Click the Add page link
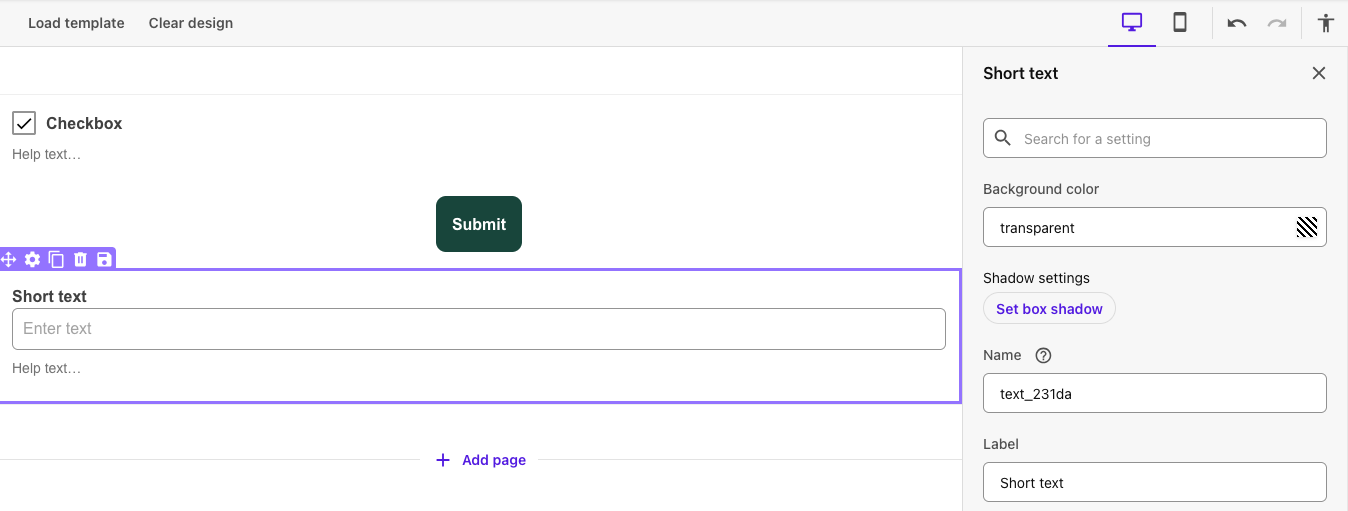This screenshot has height=511, width=1348. coord(494,460)
